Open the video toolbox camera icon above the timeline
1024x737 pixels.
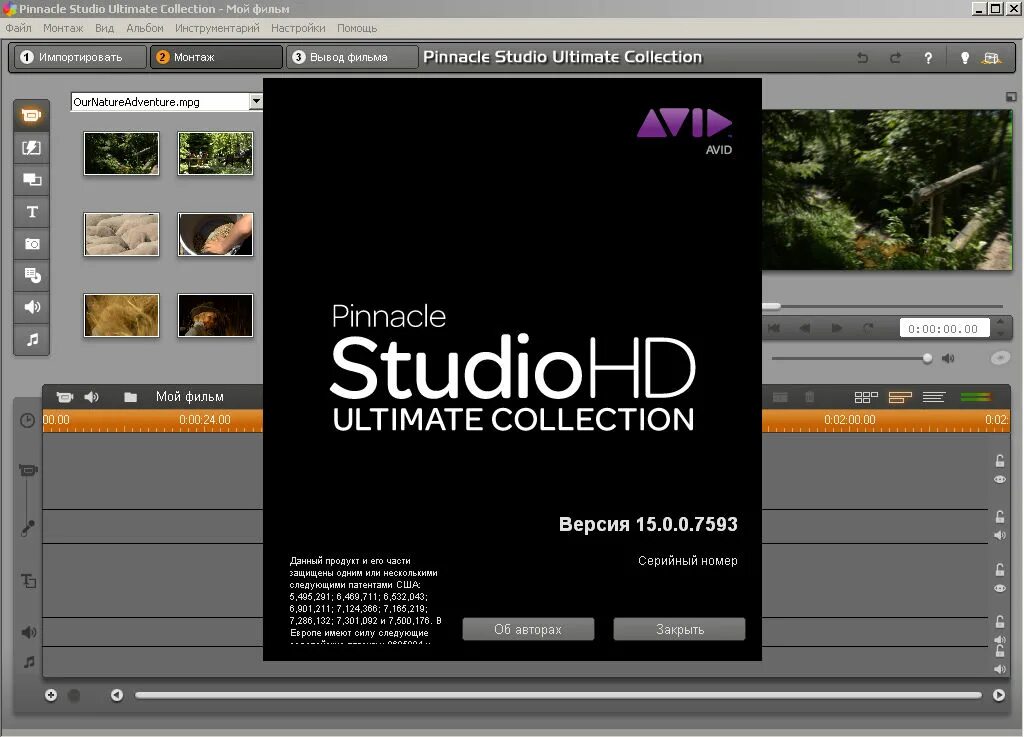pyautogui.click(x=65, y=396)
